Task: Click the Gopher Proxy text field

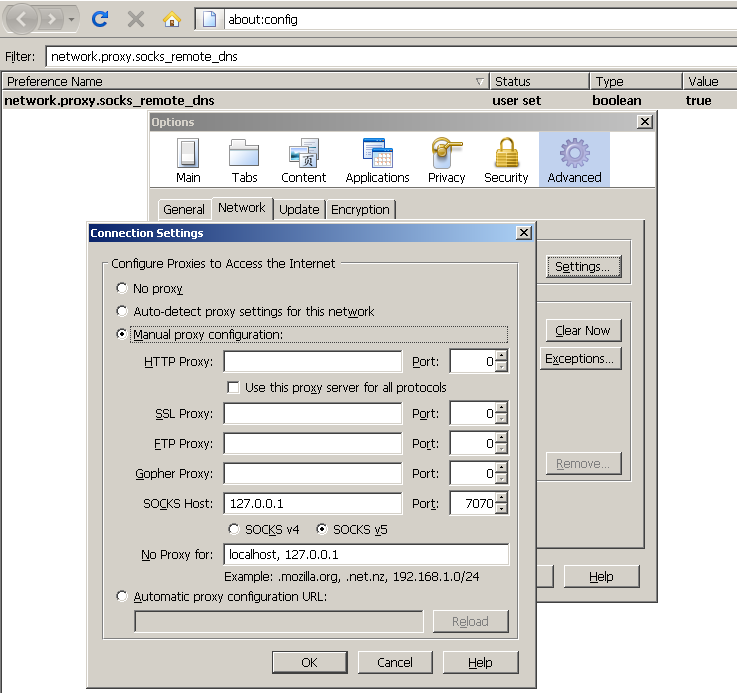Action: pyautogui.click(x=313, y=473)
